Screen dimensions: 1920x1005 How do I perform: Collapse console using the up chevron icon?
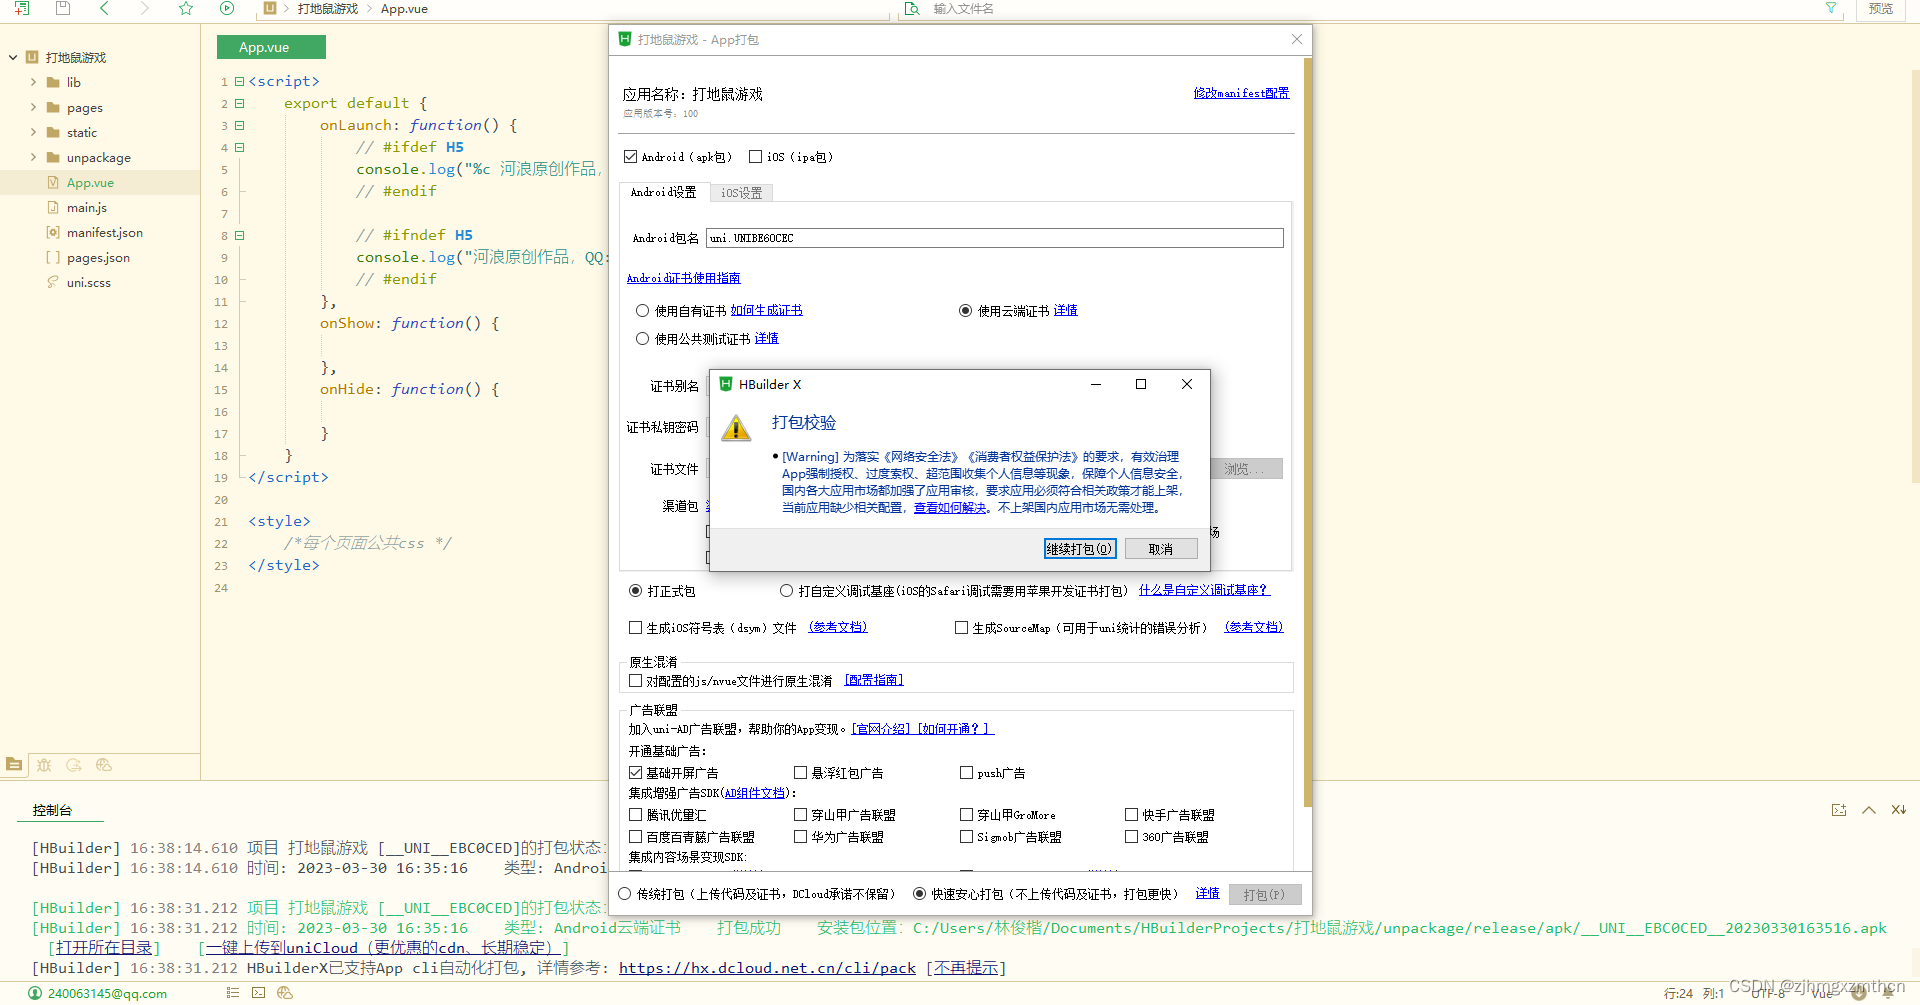[1869, 810]
